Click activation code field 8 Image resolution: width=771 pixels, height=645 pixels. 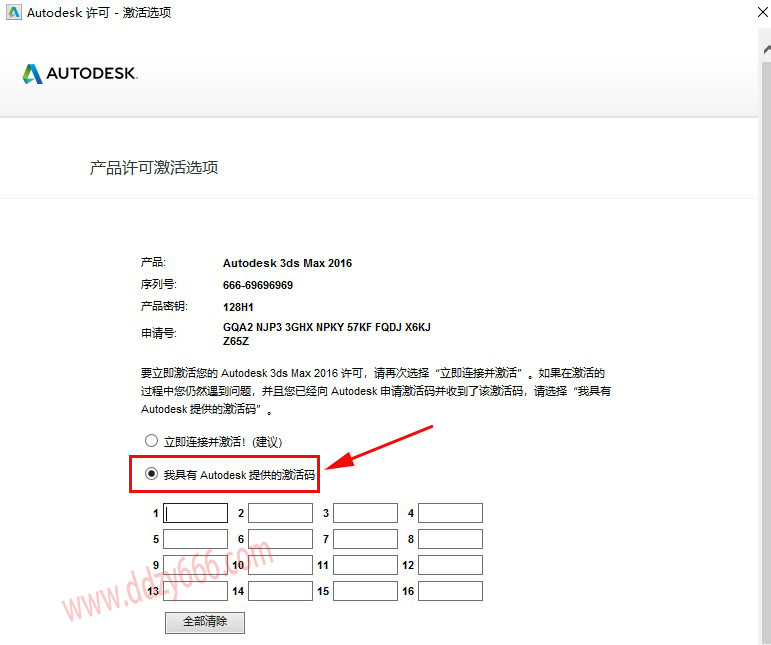[450, 539]
